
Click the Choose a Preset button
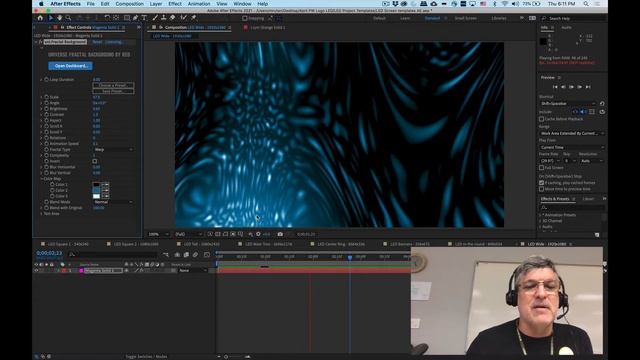113,85
